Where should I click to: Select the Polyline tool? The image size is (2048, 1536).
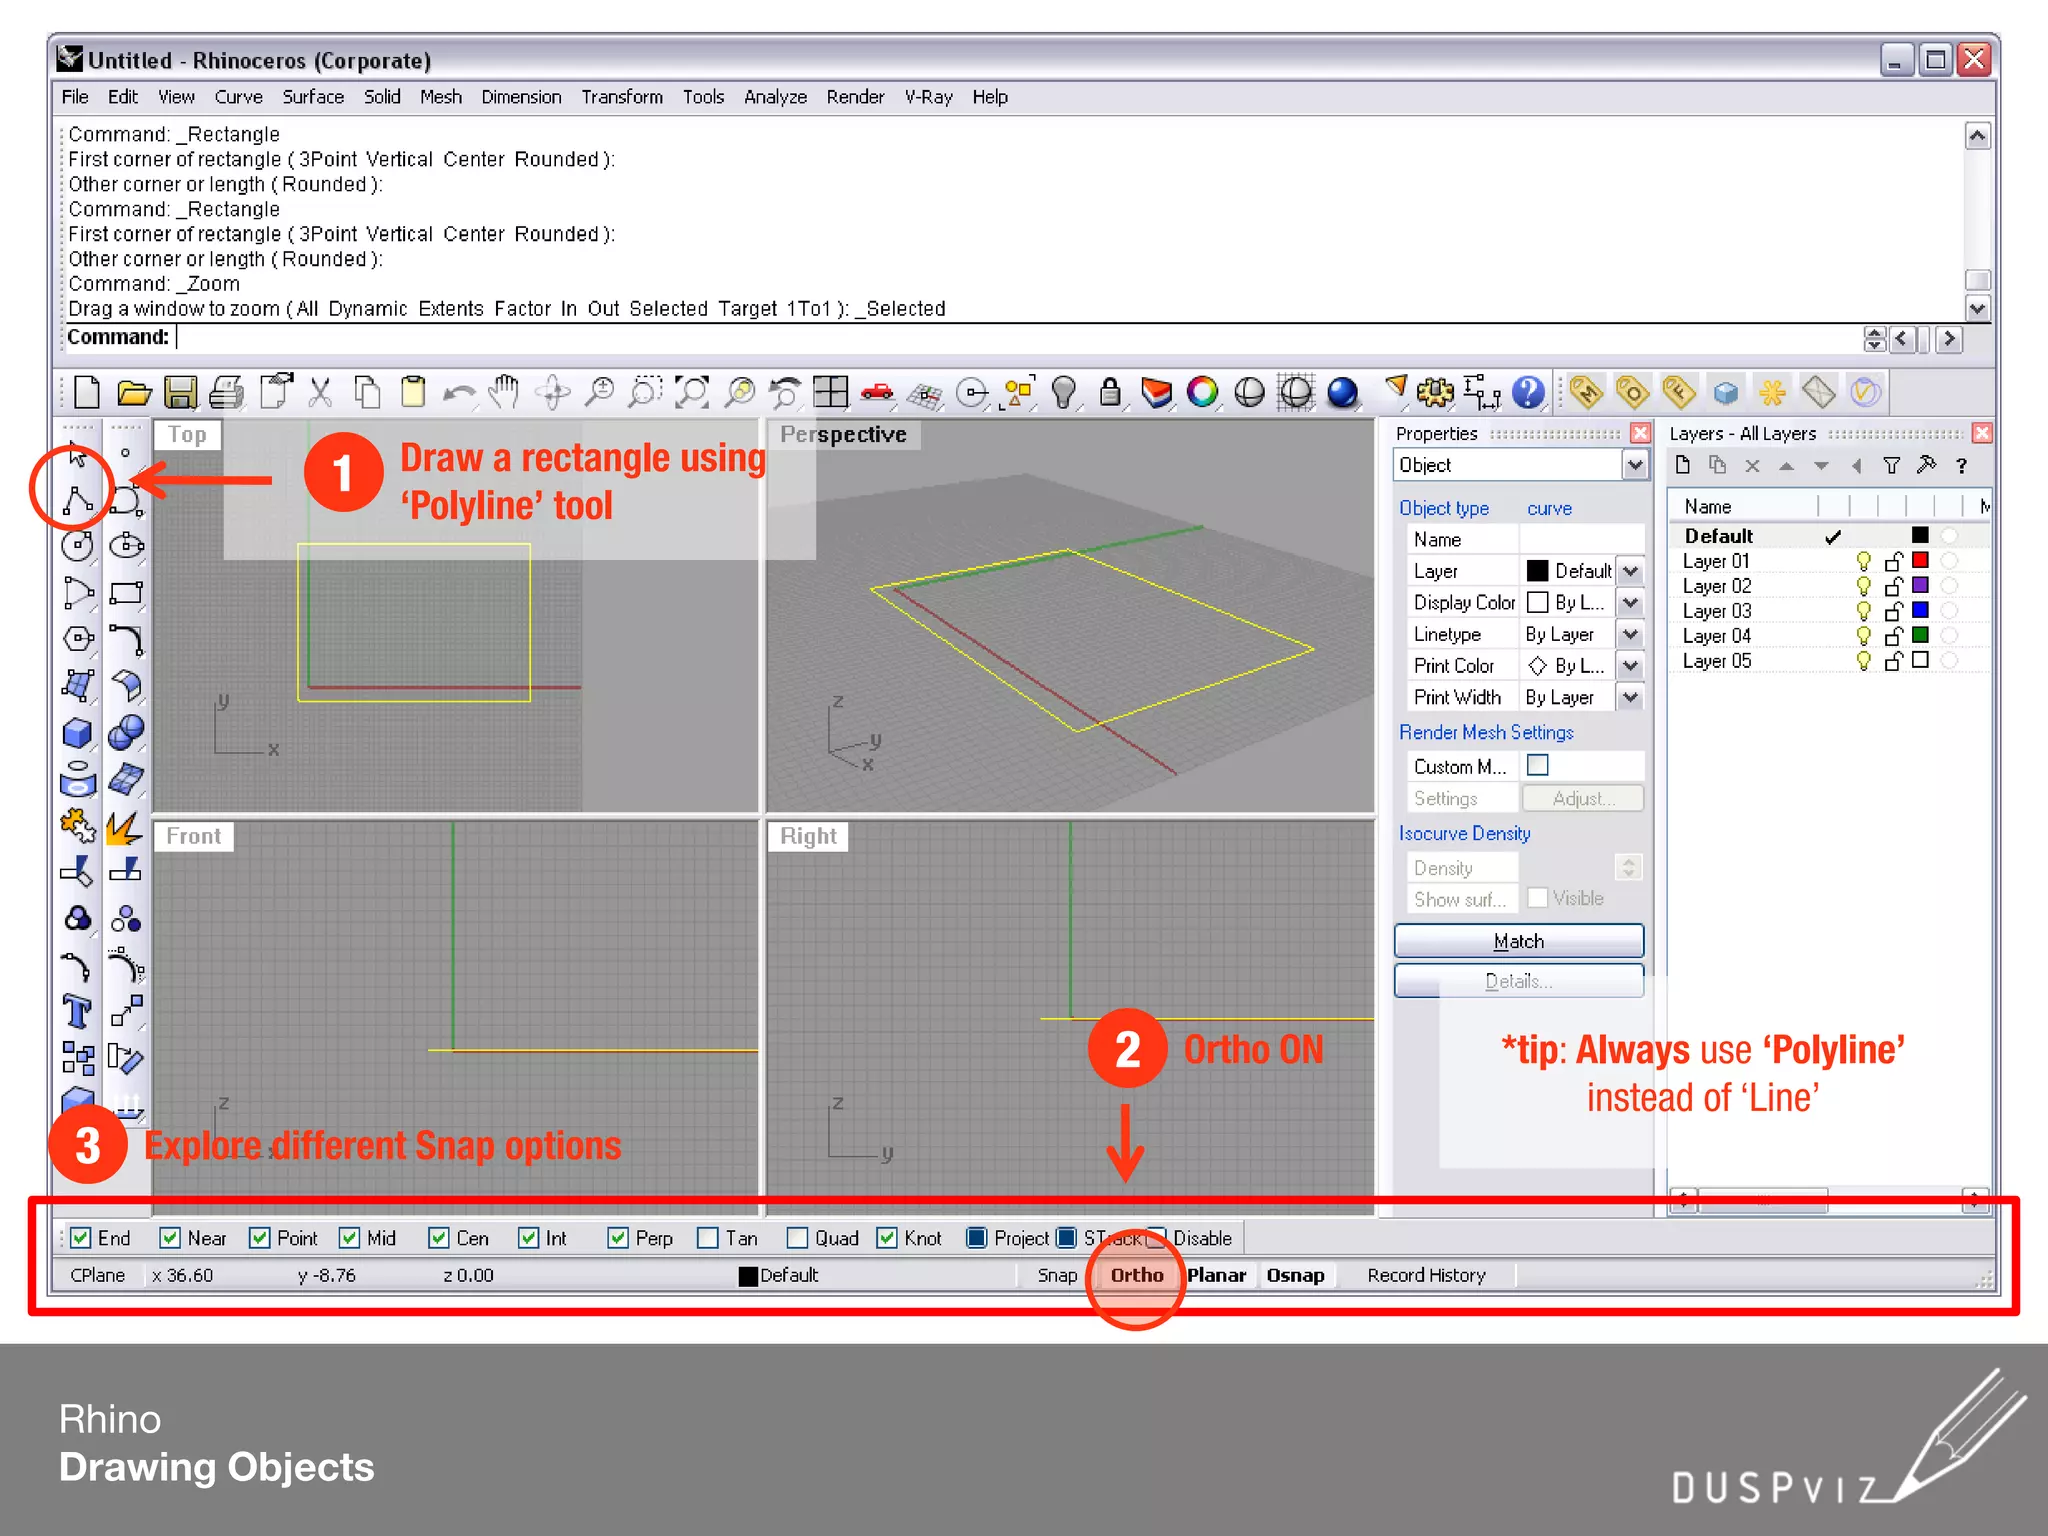tap(77, 499)
